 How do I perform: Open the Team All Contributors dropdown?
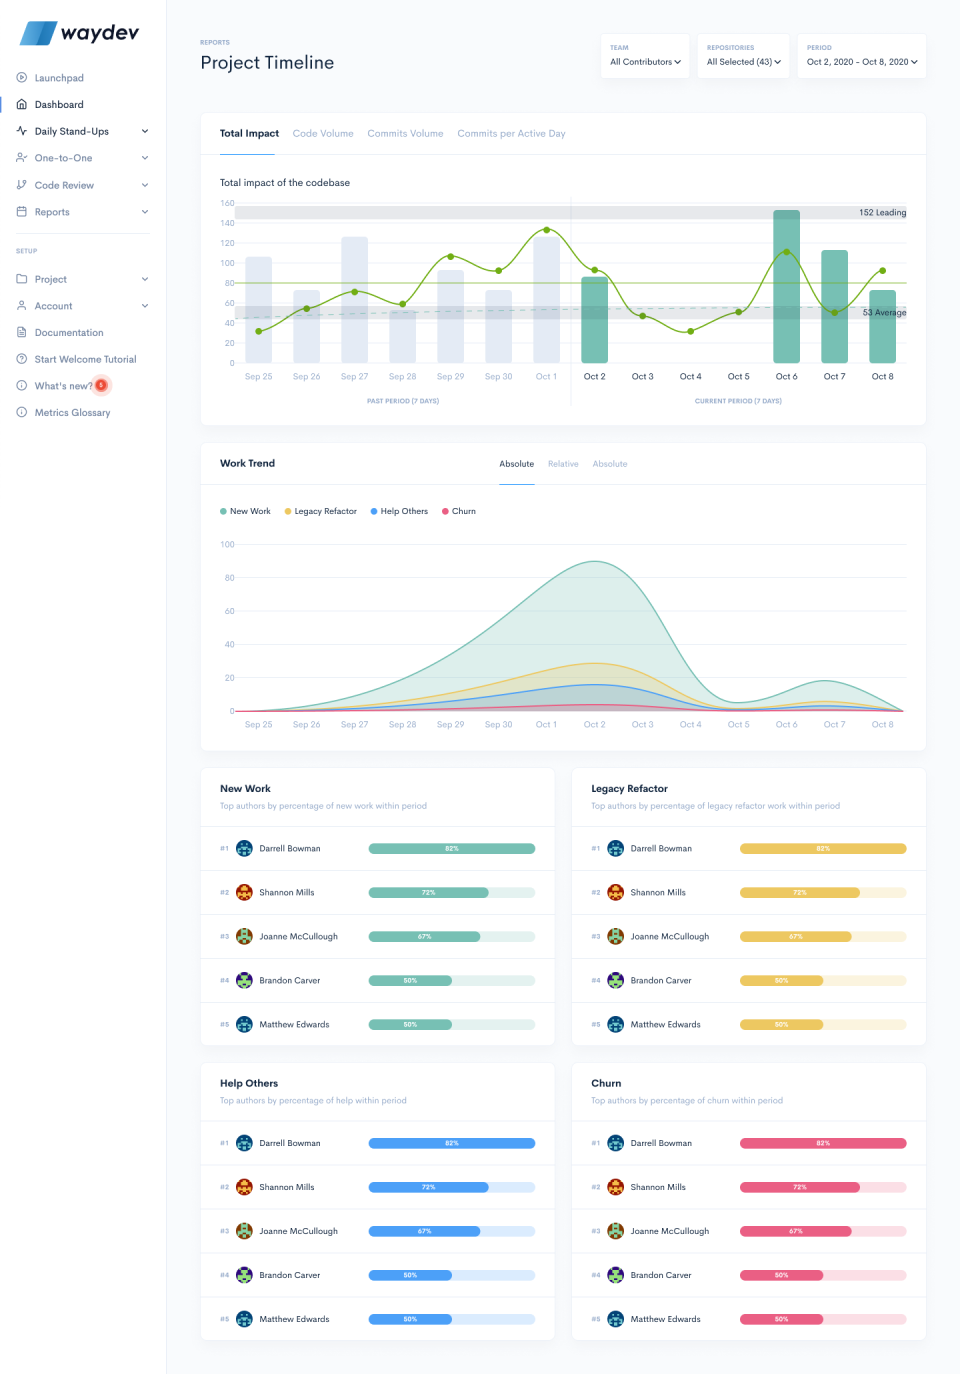(644, 61)
